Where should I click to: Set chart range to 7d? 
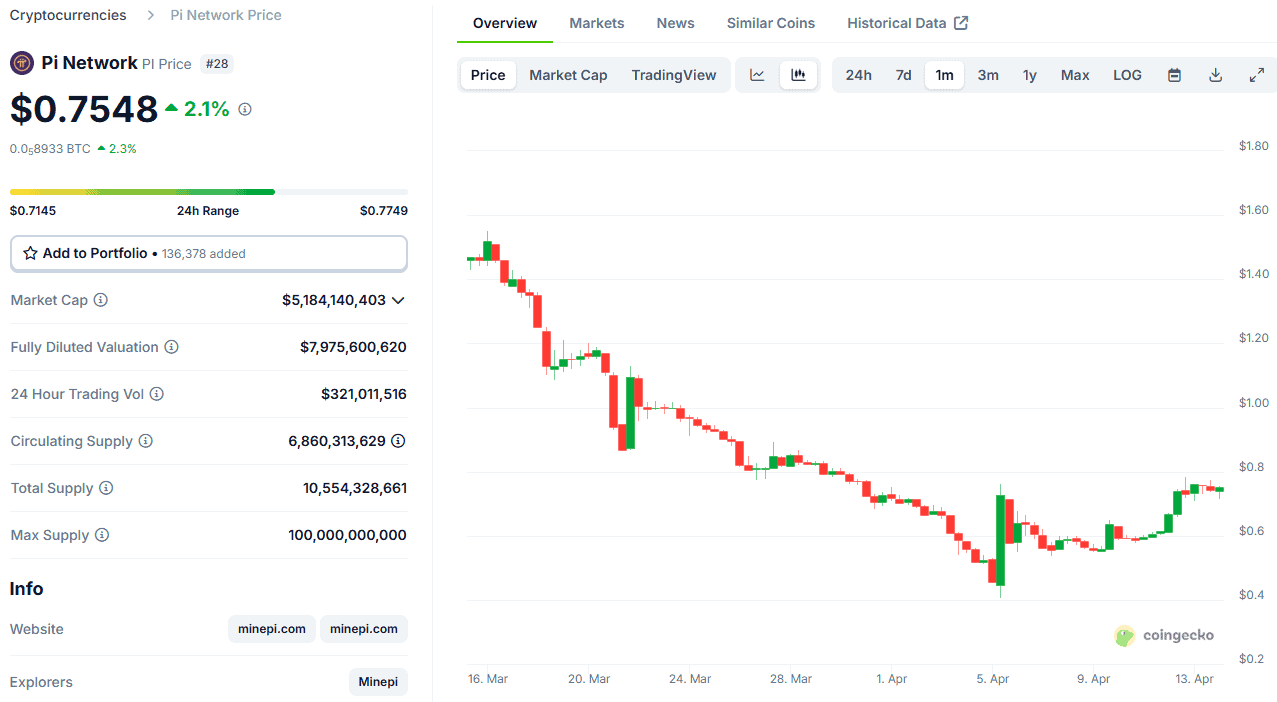(903, 75)
